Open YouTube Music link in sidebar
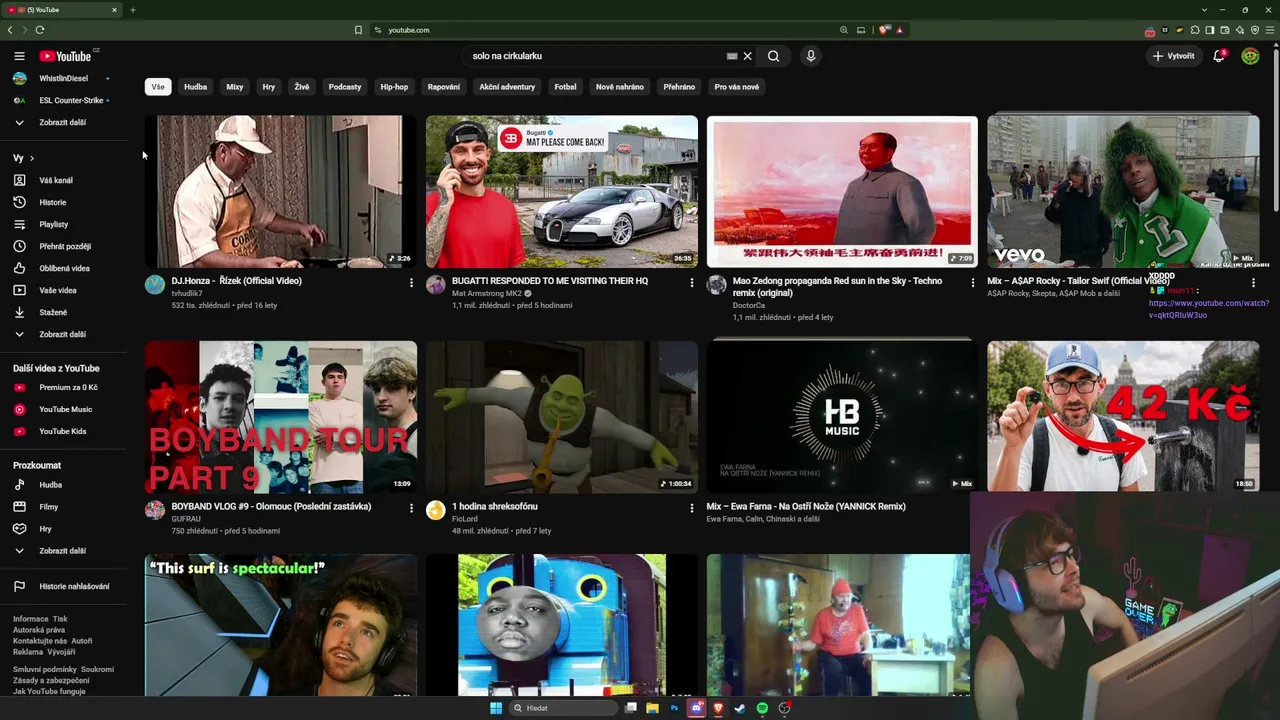 pyautogui.click(x=65, y=409)
